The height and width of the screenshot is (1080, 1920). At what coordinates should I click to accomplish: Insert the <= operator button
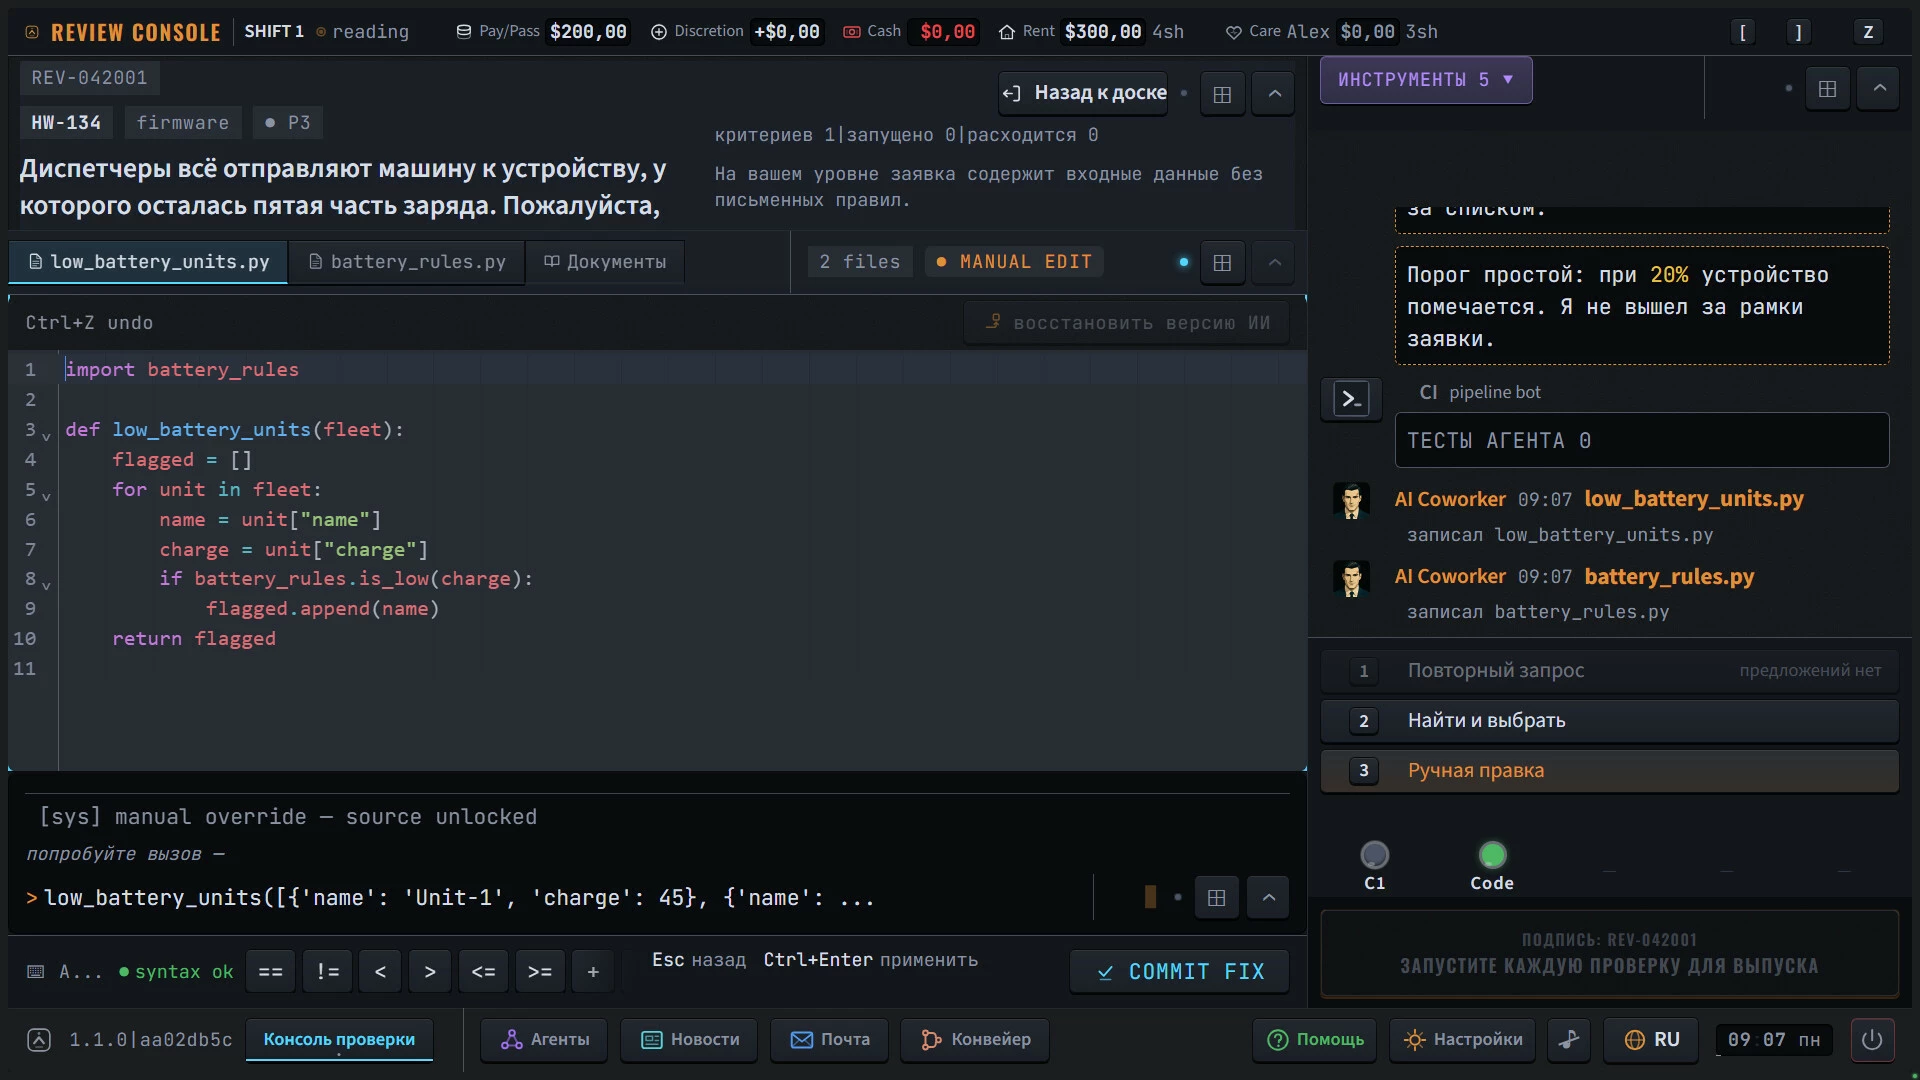pos(483,972)
